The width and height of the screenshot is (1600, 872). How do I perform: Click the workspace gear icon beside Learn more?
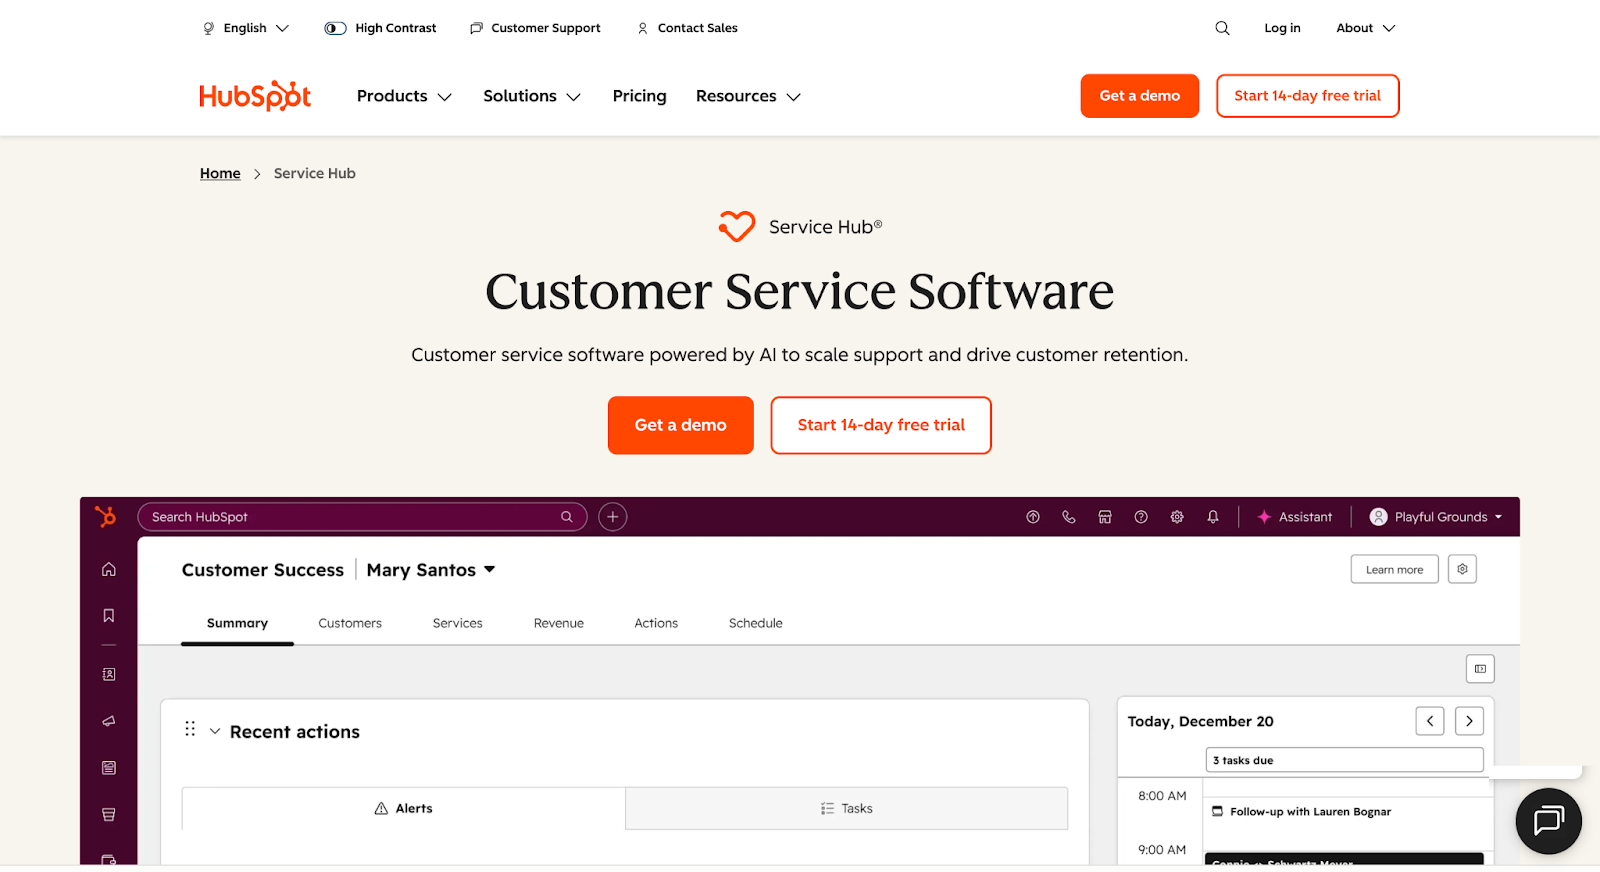pos(1462,569)
